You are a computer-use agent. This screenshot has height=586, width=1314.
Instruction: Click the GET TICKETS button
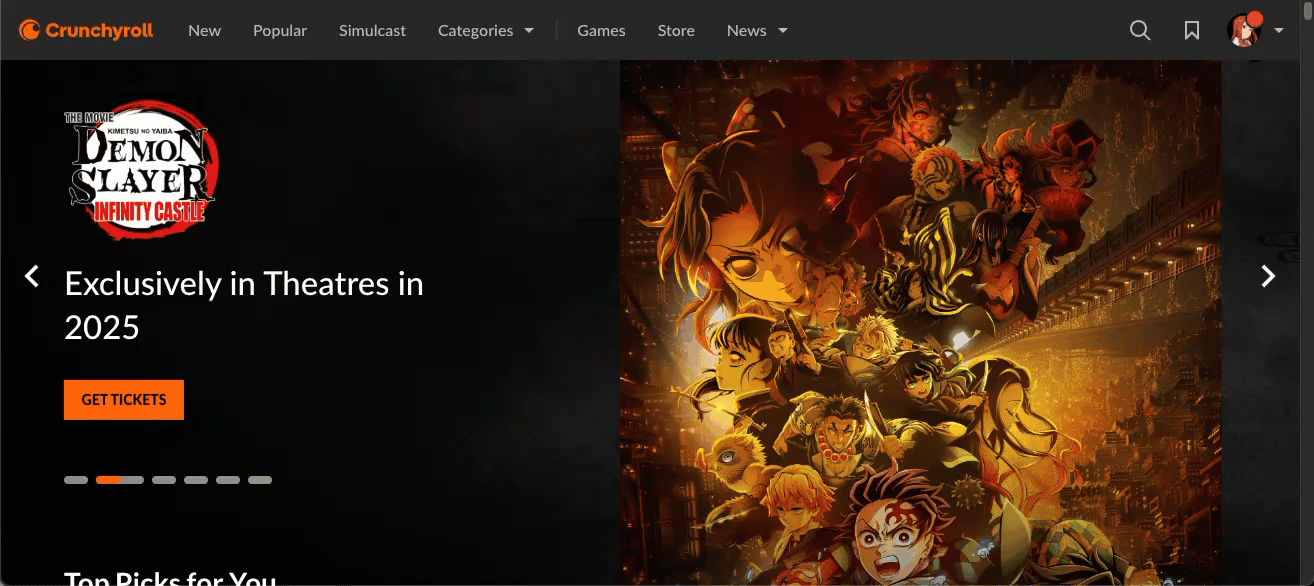(124, 400)
